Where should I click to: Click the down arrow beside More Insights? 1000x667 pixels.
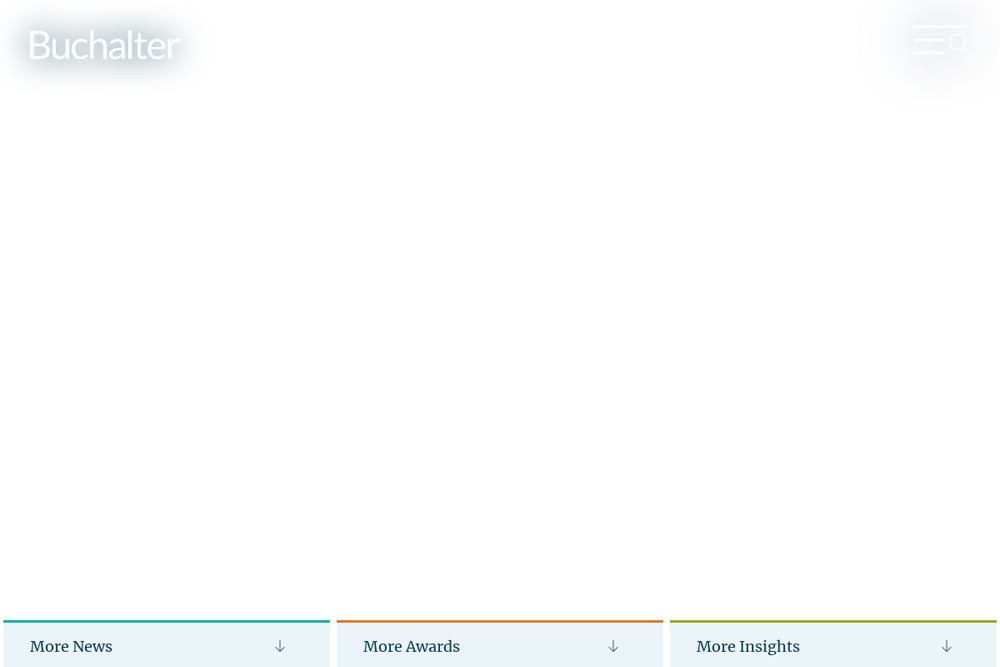click(946, 647)
